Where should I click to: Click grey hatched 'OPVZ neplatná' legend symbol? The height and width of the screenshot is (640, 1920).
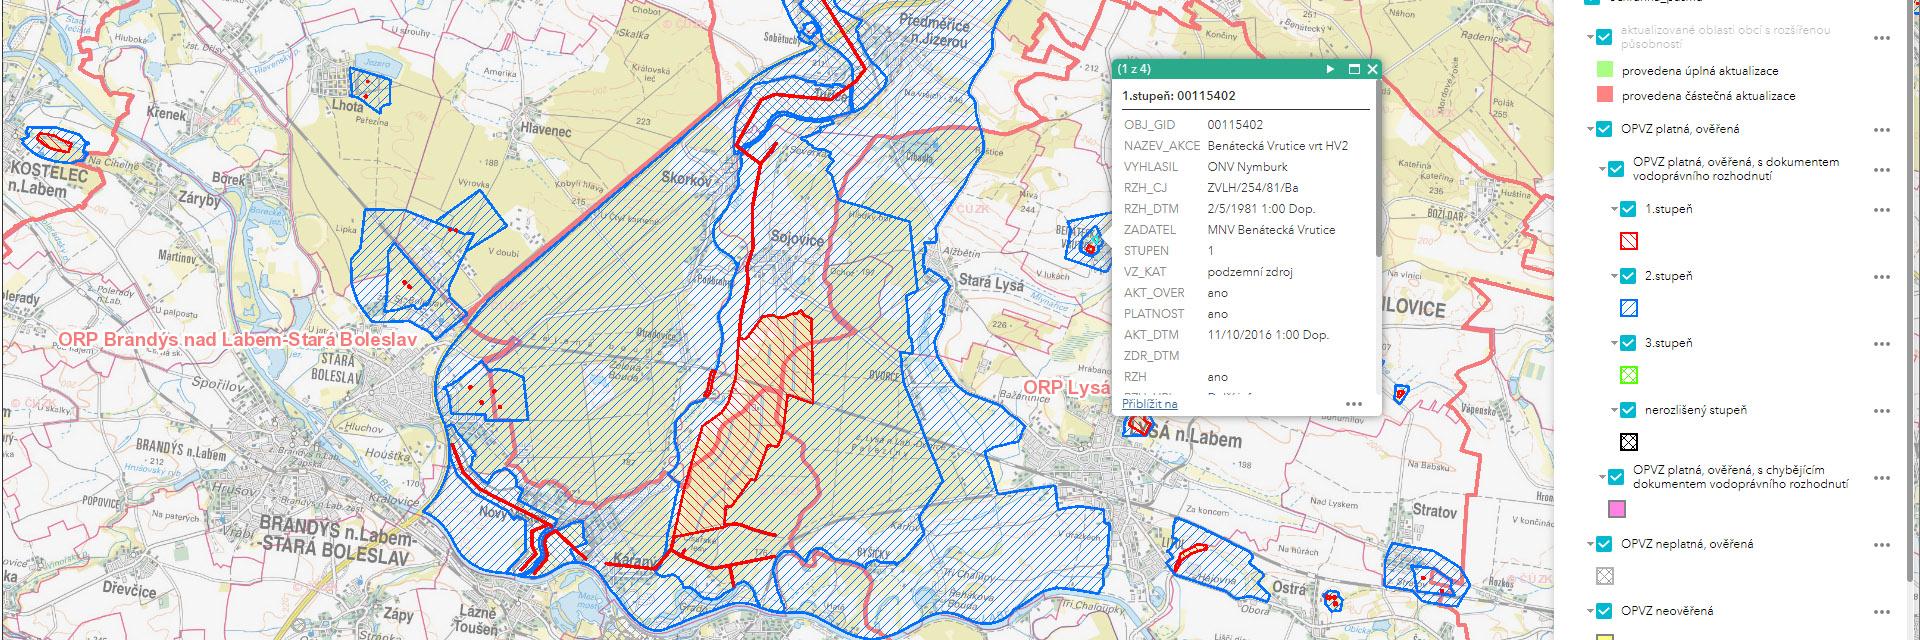tap(1605, 576)
